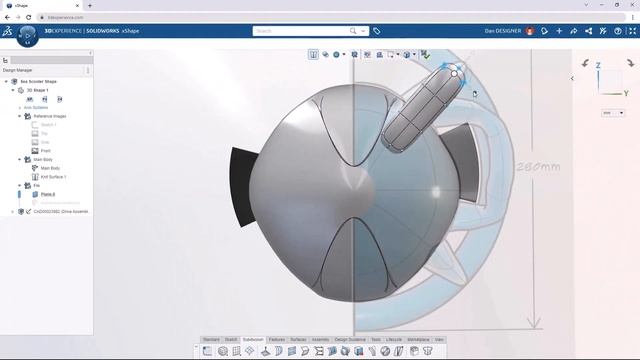Image resolution: width=640 pixels, height=360 pixels.
Task: Click the tree view icon above Design Manager
Action: (x=5, y=60)
